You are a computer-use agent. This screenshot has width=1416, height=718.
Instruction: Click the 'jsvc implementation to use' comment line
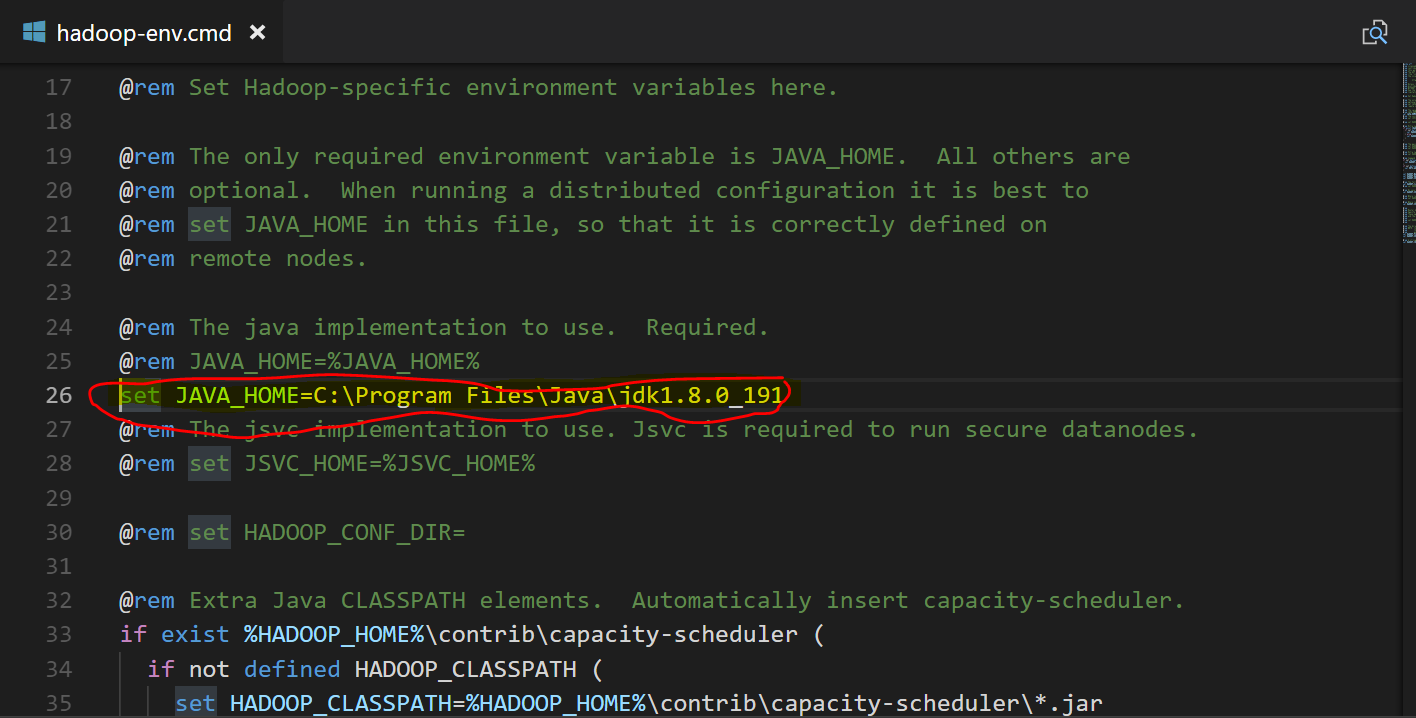pyautogui.click(x=659, y=429)
